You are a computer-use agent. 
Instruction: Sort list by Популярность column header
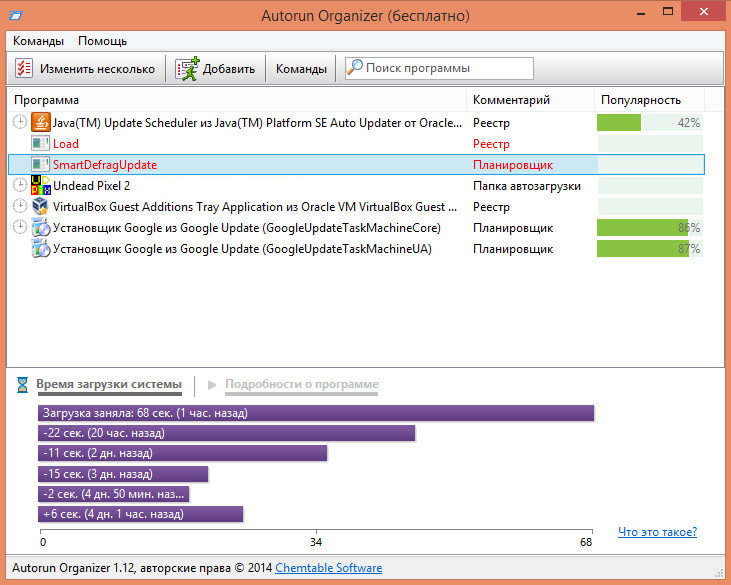click(x=641, y=100)
